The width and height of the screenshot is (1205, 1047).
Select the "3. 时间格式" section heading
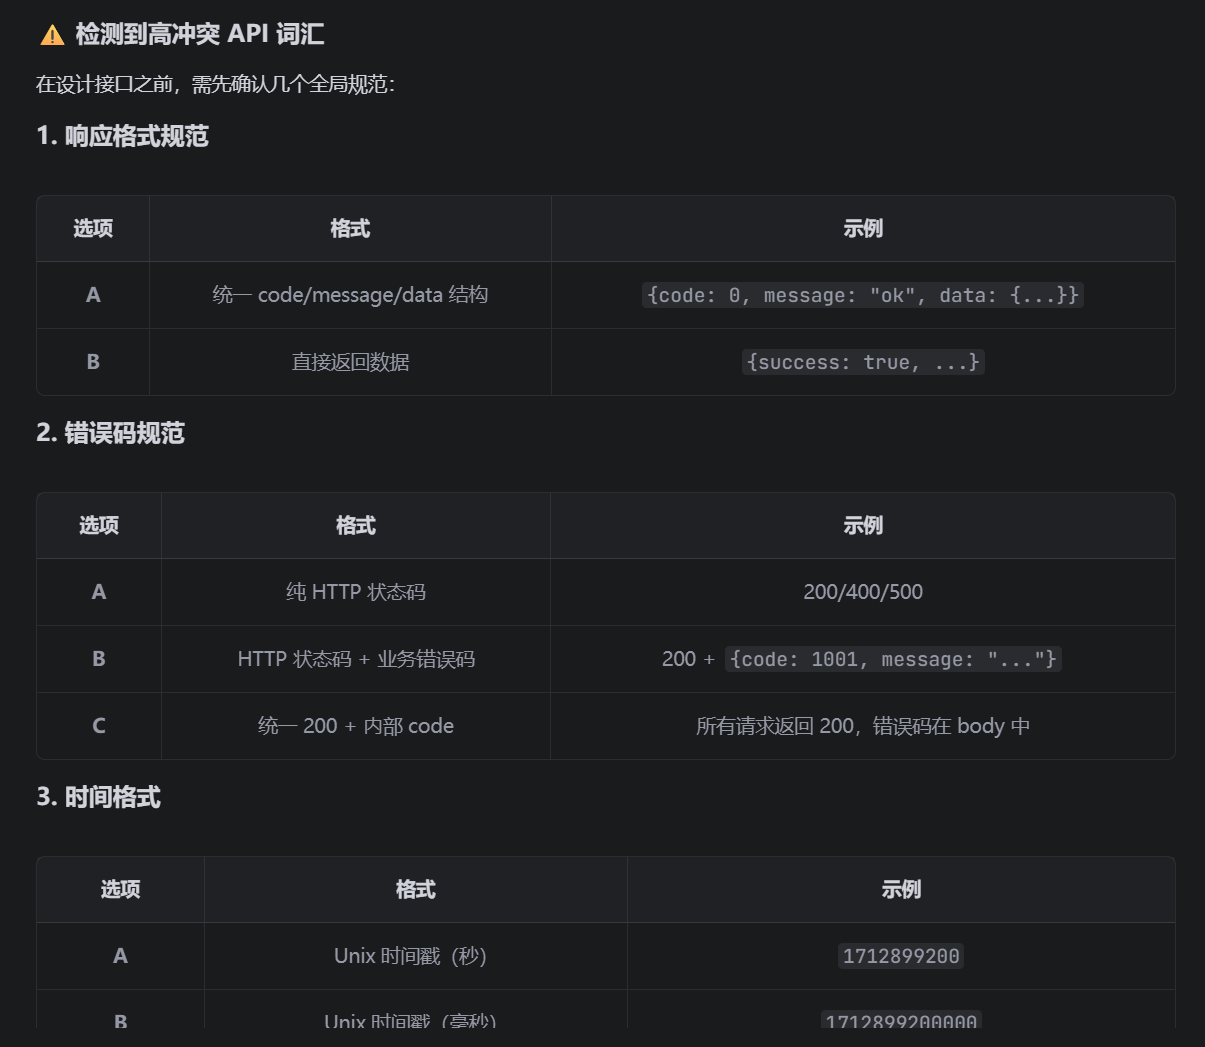[x=98, y=797]
